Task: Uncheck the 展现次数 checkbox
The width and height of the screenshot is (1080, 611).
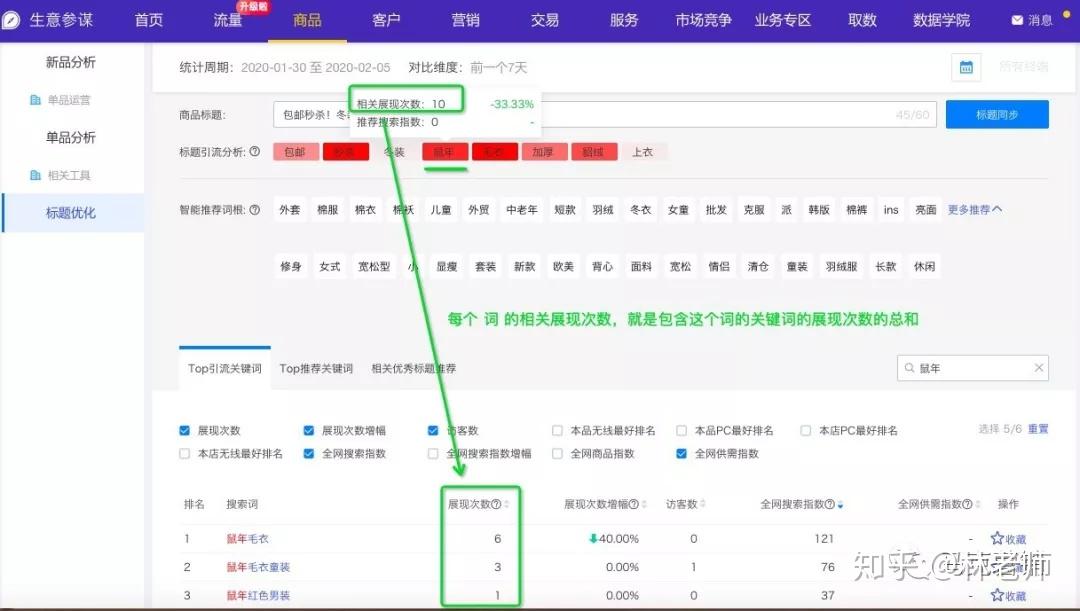Action: click(x=184, y=431)
